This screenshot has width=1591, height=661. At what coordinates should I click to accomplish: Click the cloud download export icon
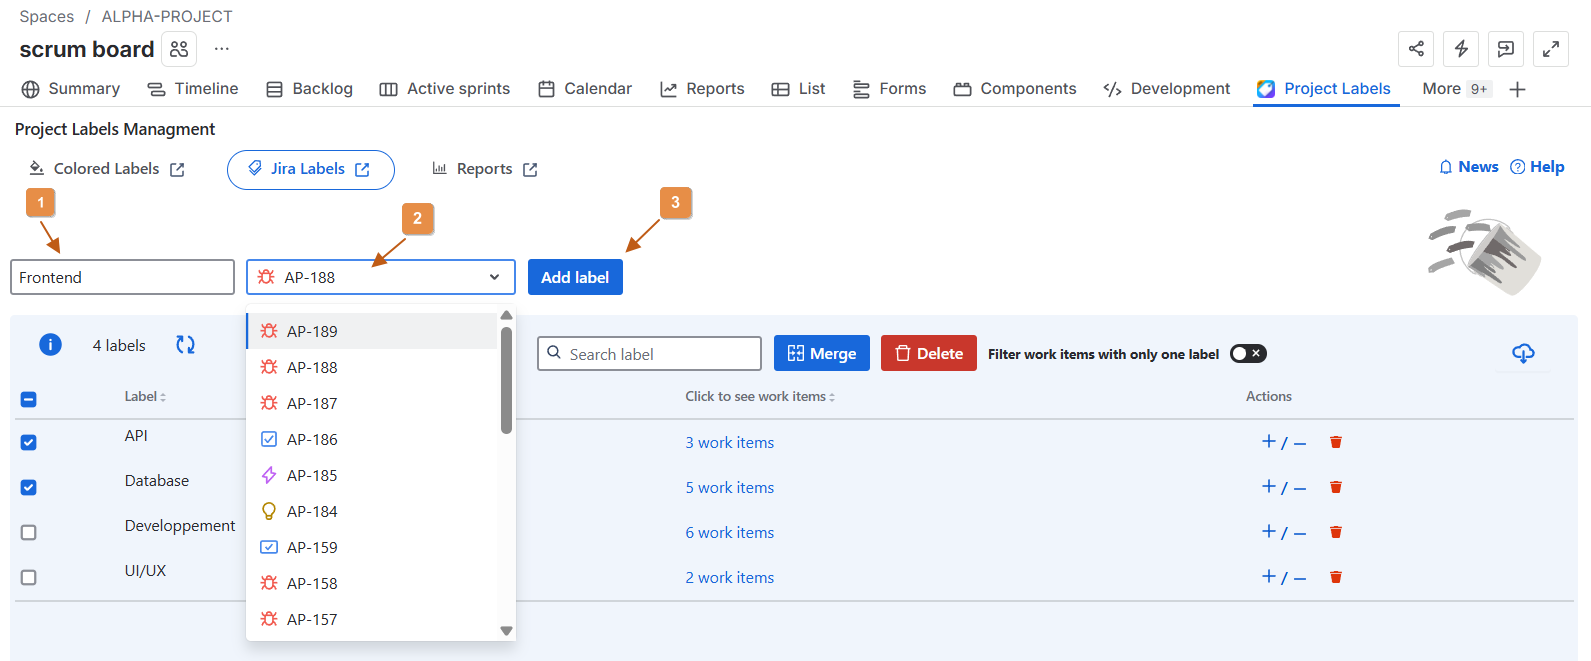click(1523, 353)
